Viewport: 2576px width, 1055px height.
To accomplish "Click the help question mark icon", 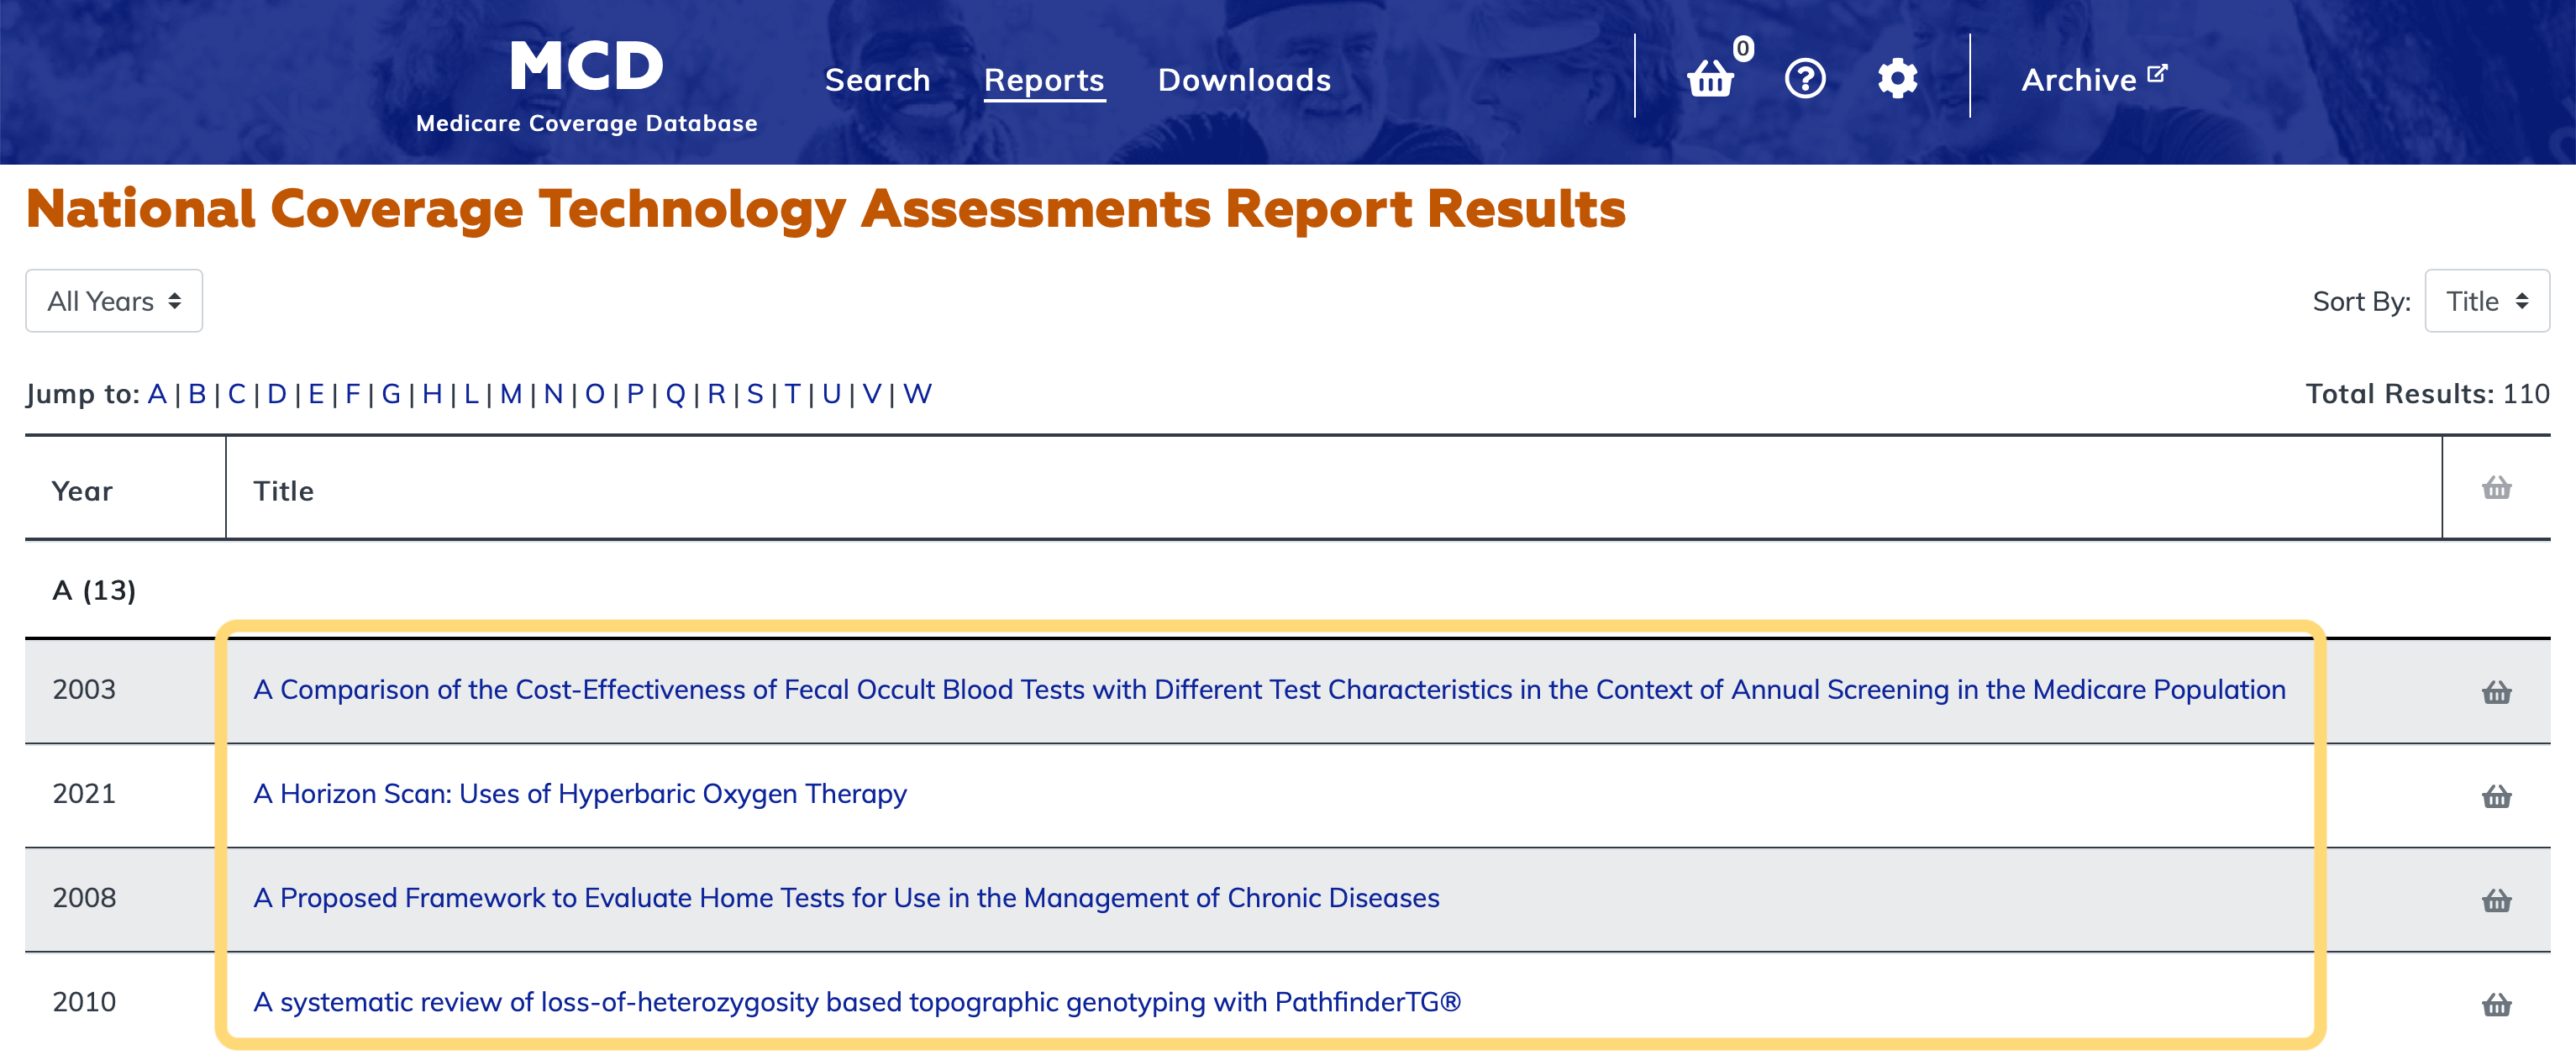I will [x=1805, y=78].
